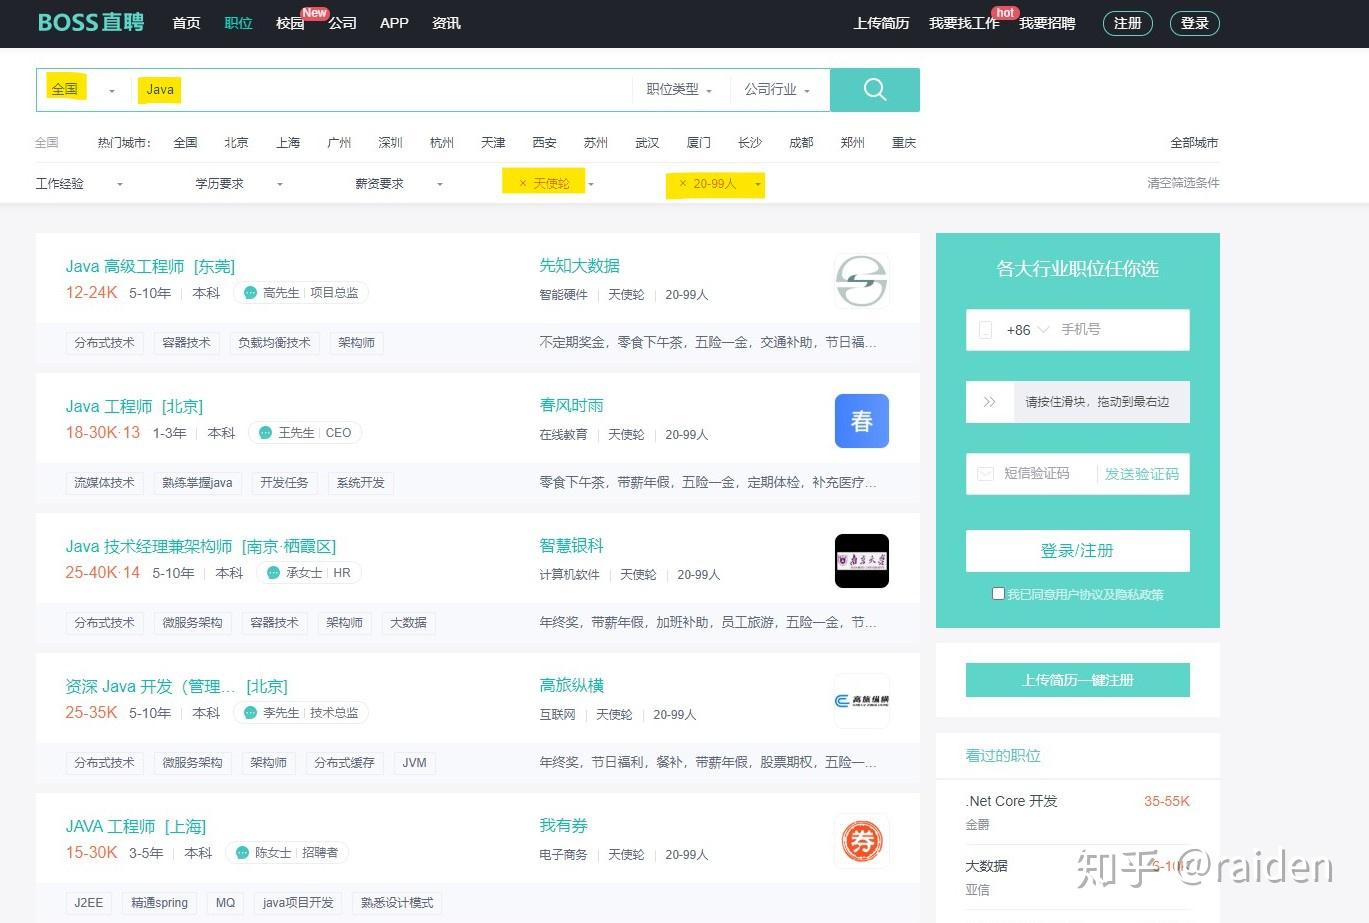
Task: Click the 登录/注册 button in the sidebar
Action: point(1077,551)
